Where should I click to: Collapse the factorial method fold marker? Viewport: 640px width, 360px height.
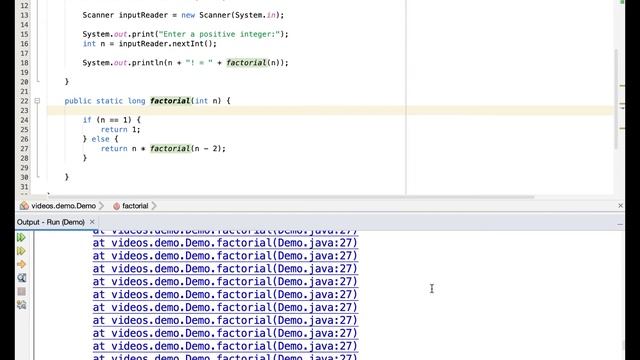pyautogui.click(x=37, y=100)
